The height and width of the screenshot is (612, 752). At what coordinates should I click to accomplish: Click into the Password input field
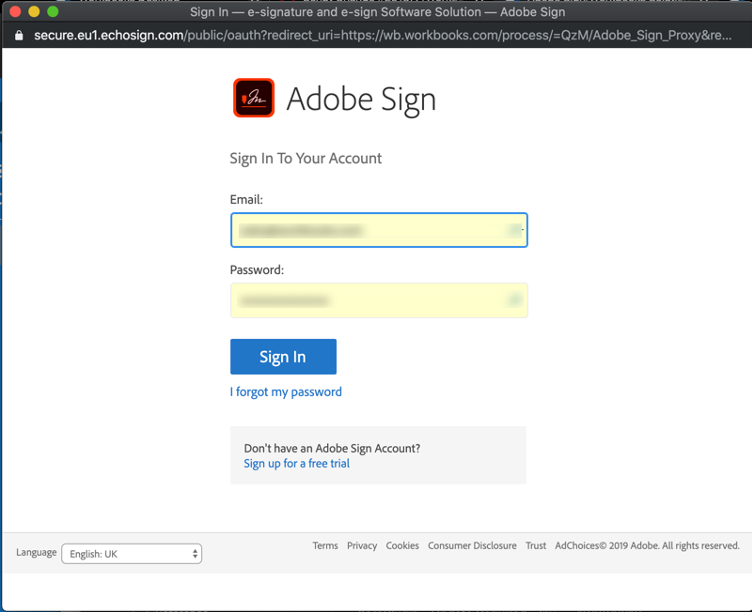pos(370,300)
